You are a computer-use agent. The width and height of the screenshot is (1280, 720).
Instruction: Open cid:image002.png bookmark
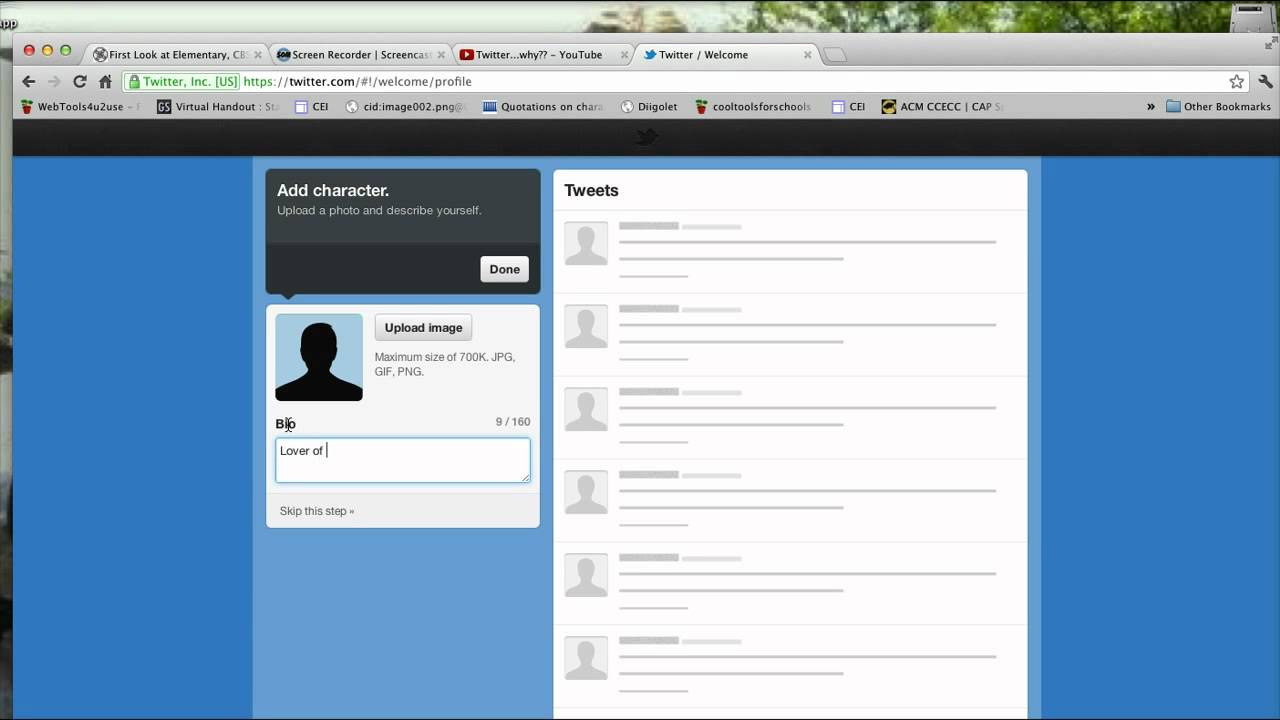point(406,107)
